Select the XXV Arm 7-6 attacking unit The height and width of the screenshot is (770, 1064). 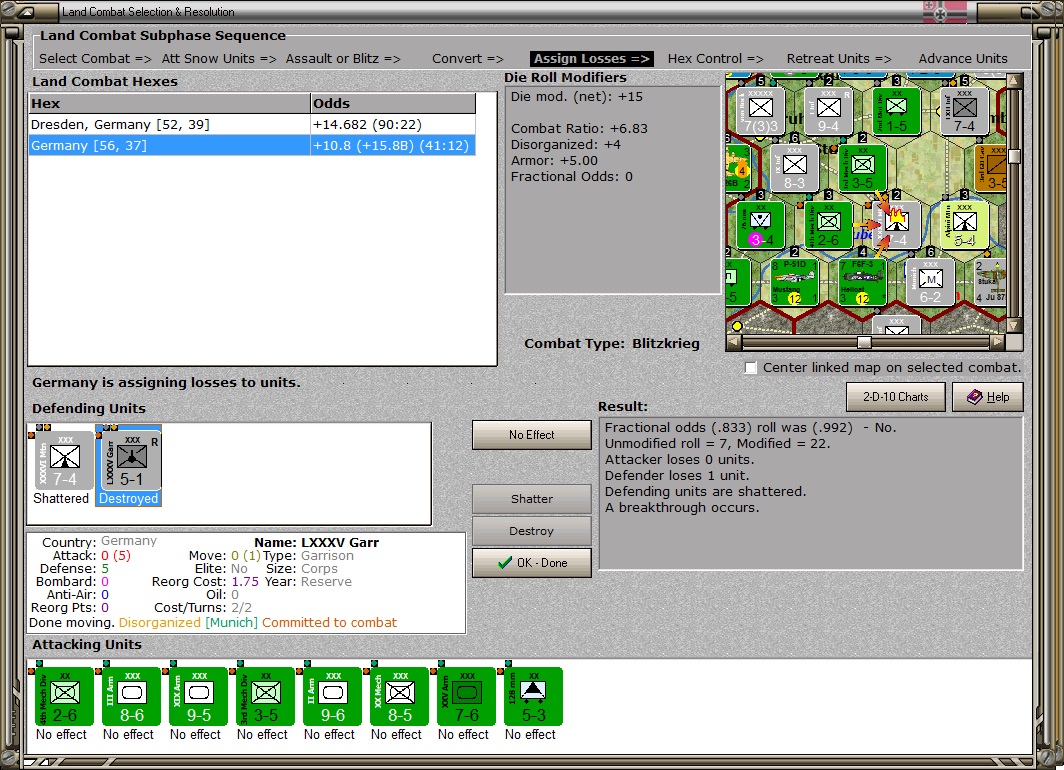click(x=467, y=697)
